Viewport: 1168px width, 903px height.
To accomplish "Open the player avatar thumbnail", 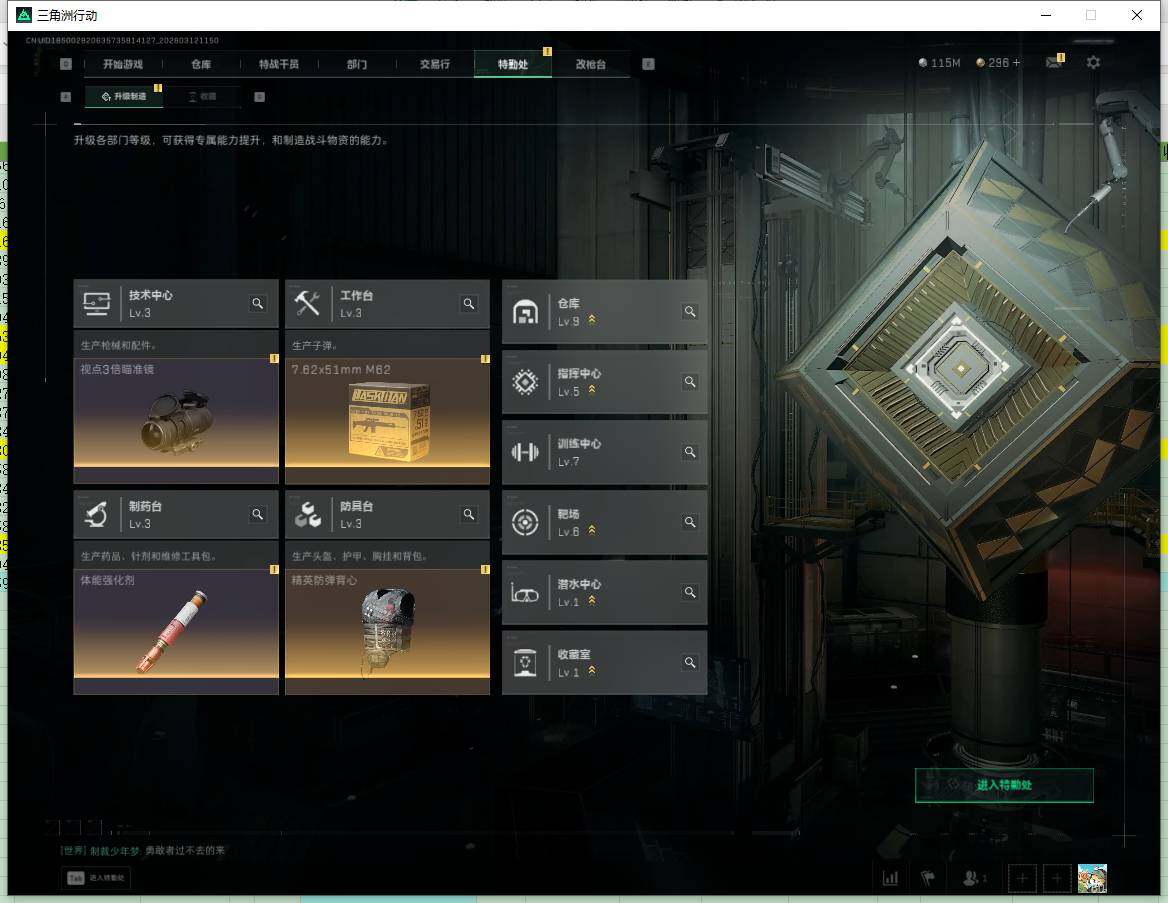I will 1092,878.
